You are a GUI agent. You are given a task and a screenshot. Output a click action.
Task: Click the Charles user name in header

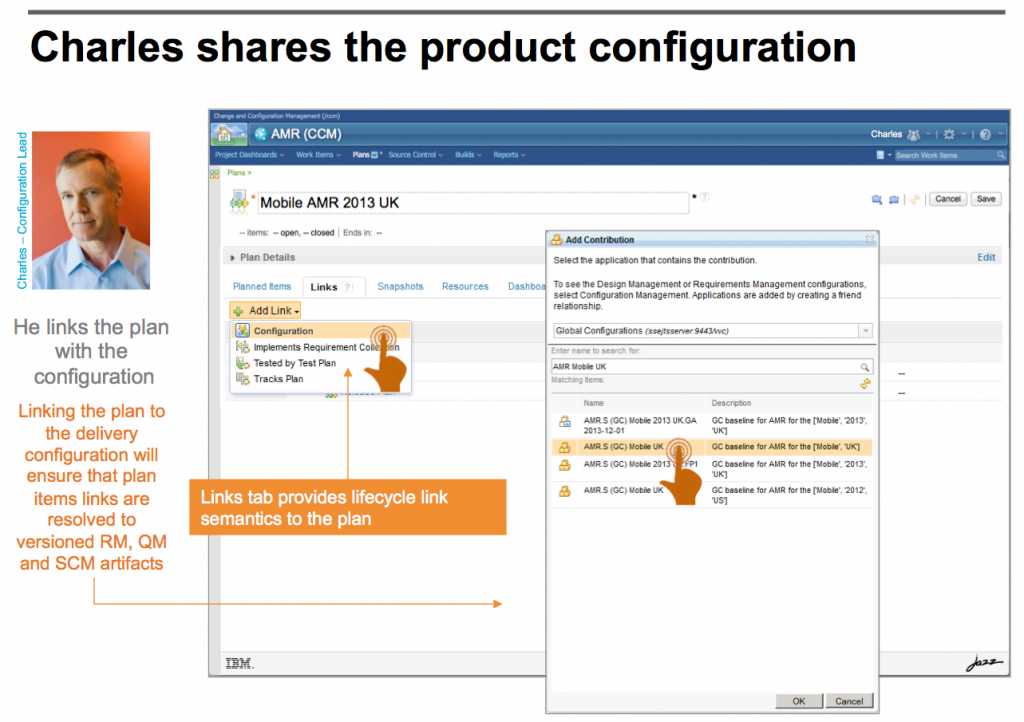(886, 134)
